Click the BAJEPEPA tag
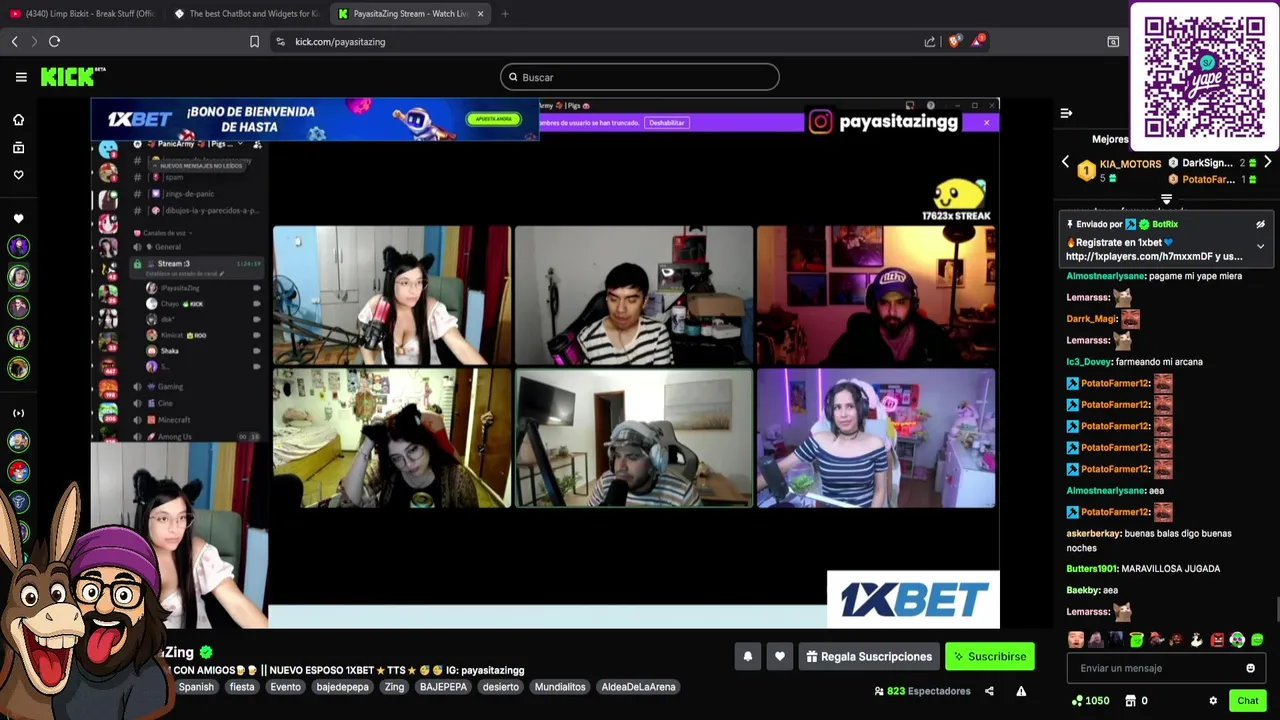1280x720 pixels. coord(443,687)
